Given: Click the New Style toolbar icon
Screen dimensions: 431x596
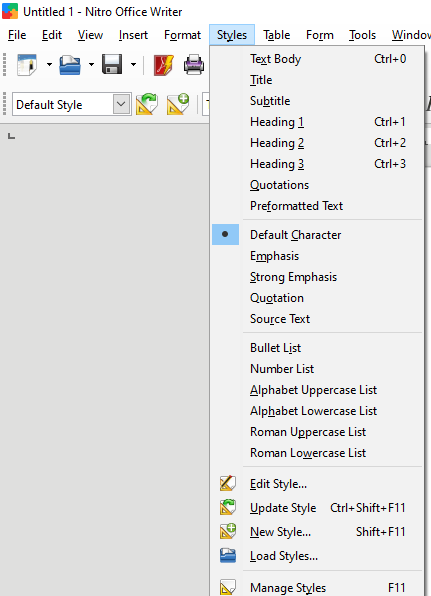Looking at the screenshot, I should 178,104.
